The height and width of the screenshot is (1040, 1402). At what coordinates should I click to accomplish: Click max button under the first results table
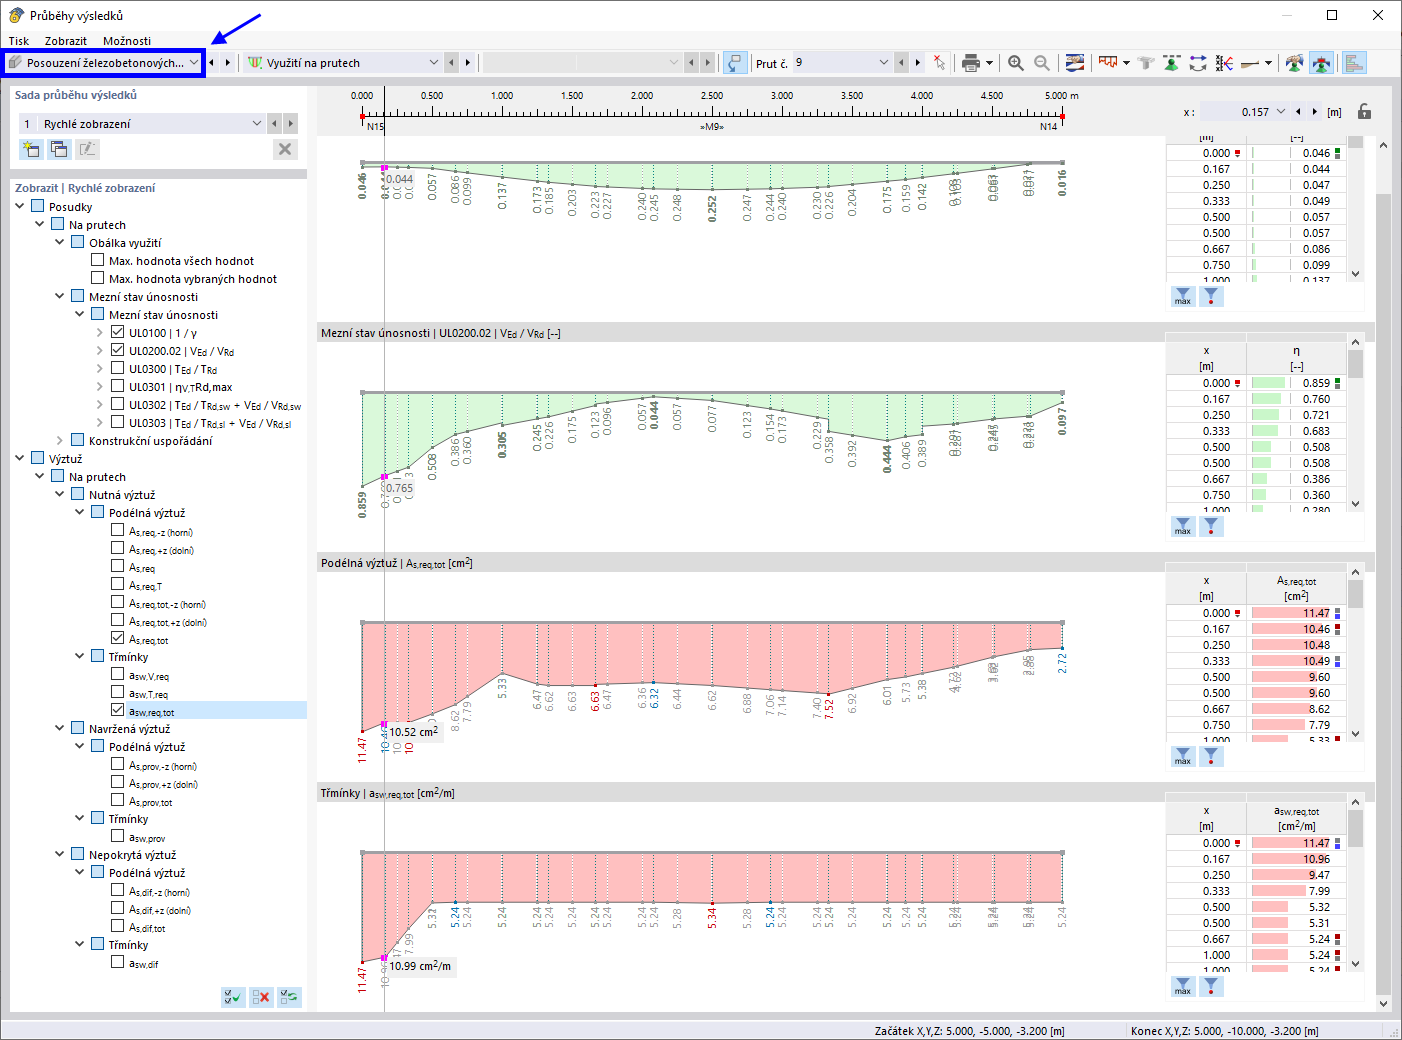1183,297
